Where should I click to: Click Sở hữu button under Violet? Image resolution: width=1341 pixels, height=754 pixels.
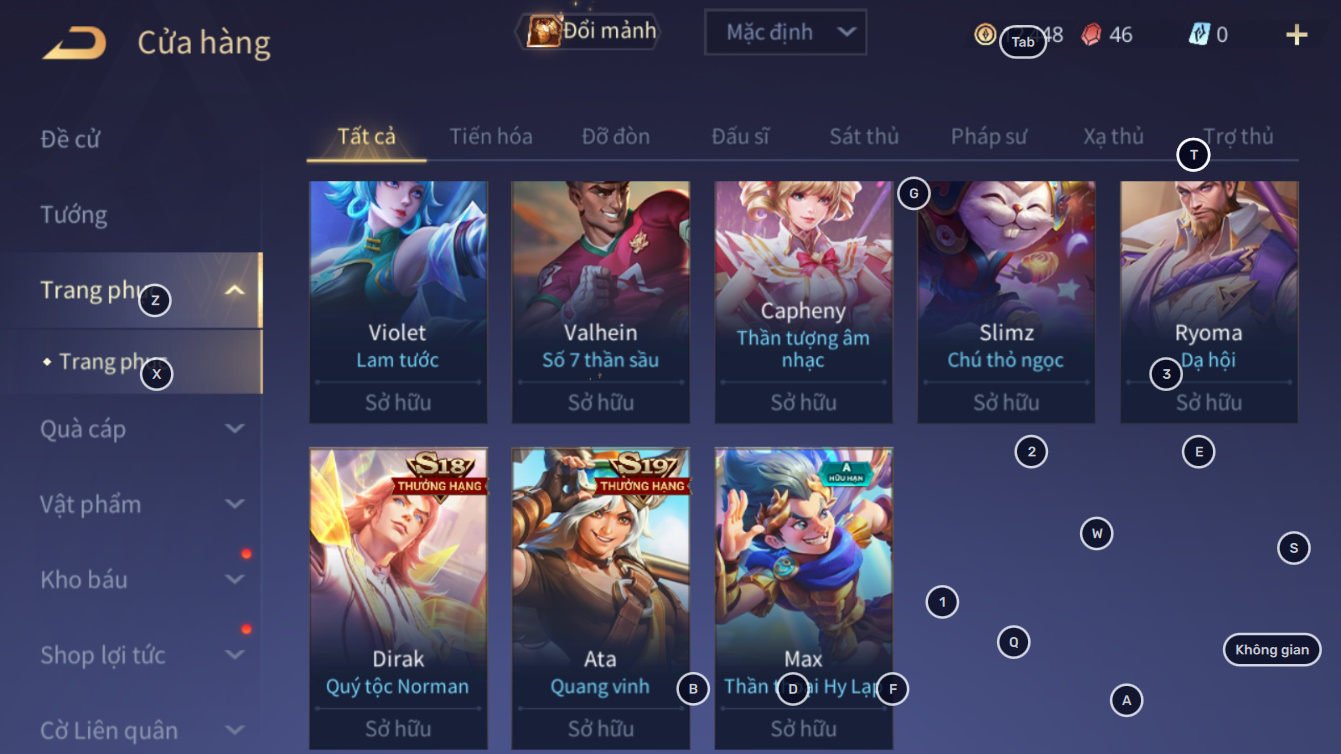pyautogui.click(x=398, y=402)
